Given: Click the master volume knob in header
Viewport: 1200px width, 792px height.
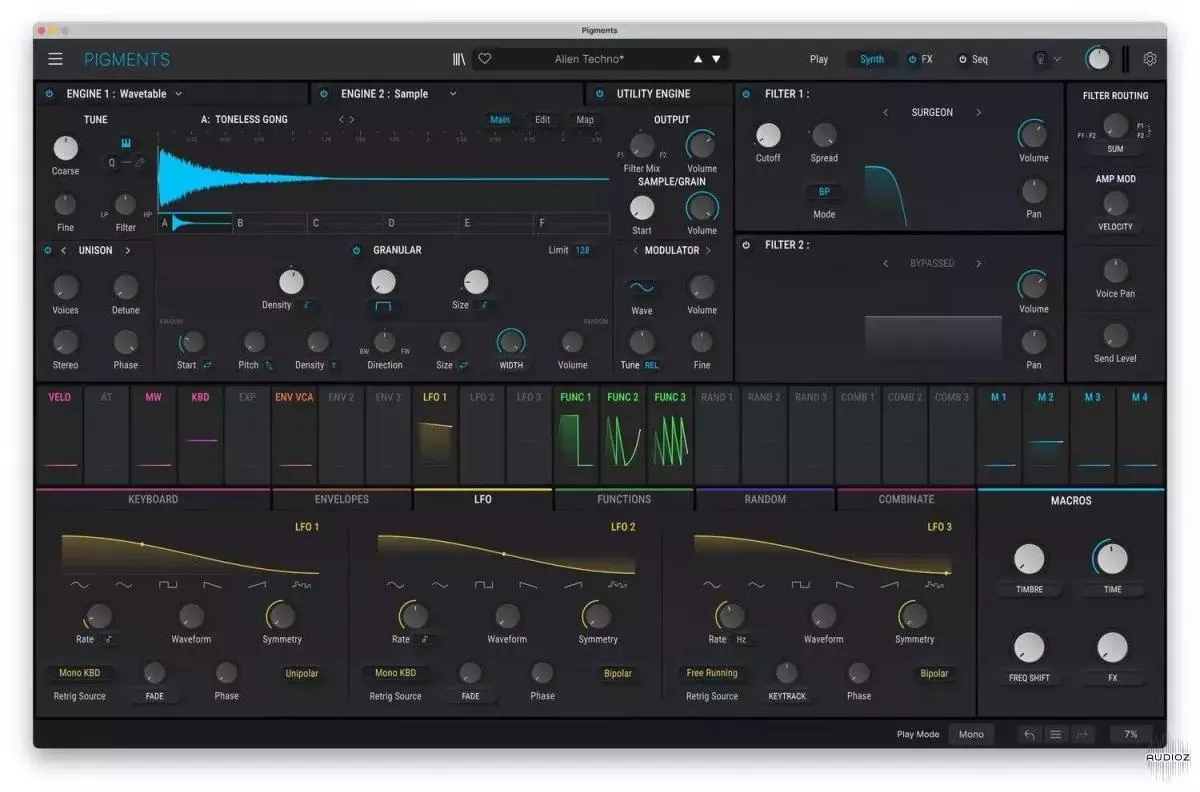Looking at the screenshot, I should 1098,59.
